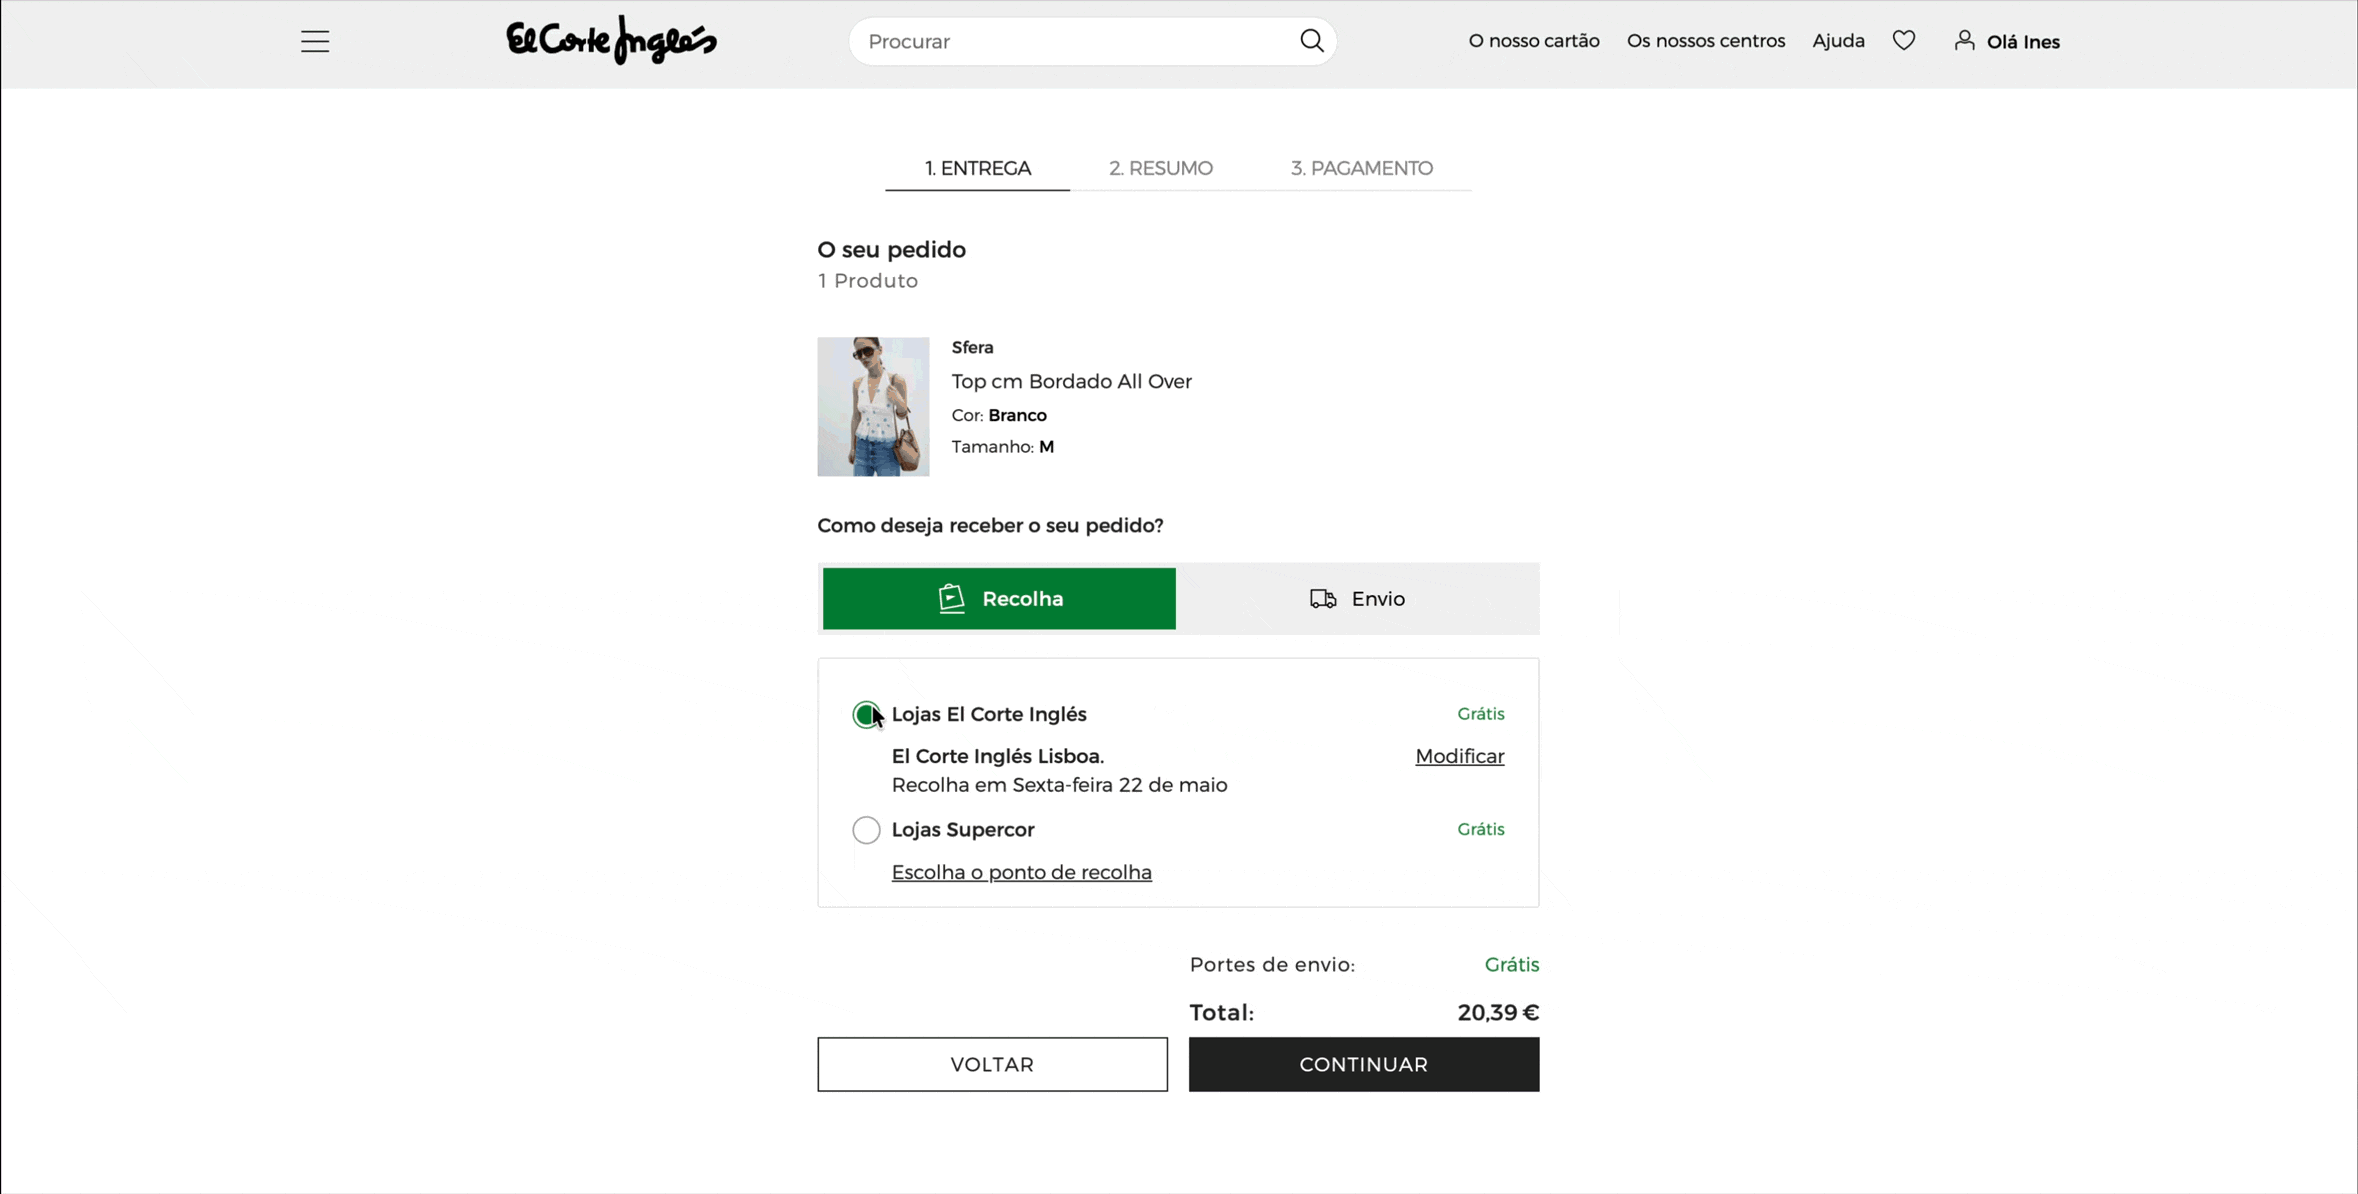Go to the 2. Resumo step tab
This screenshot has width=2358, height=1194.
click(1160, 168)
